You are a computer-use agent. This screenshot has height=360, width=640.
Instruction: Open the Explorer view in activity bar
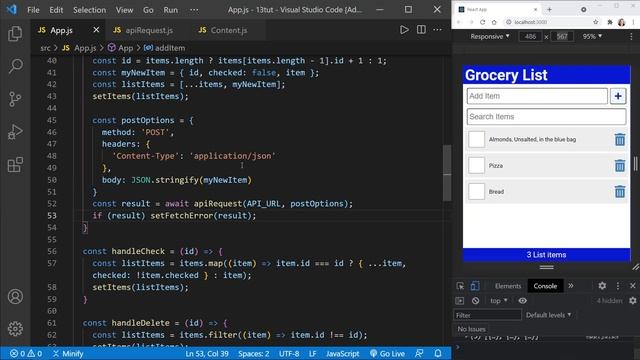[x=15, y=33]
